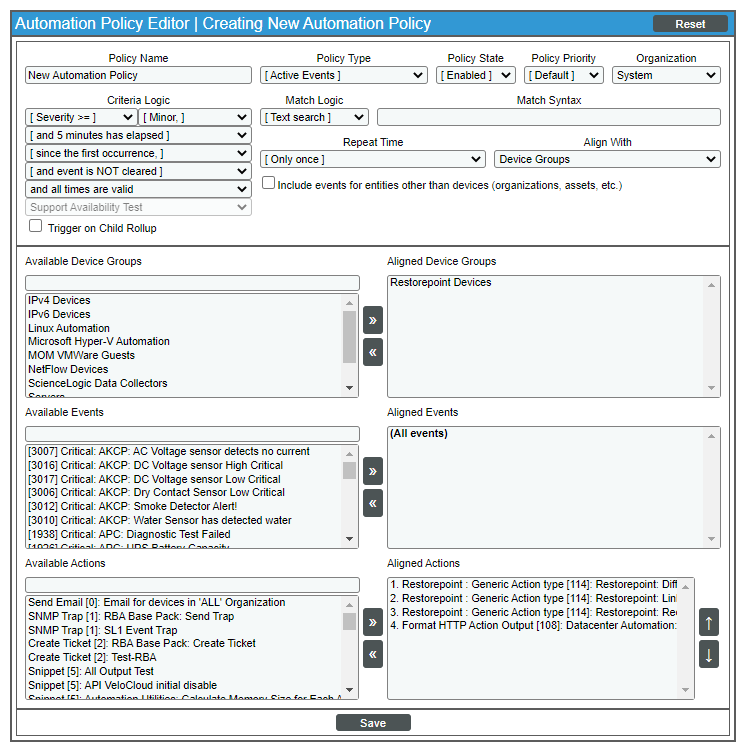Click the Save button

coord(373,723)
